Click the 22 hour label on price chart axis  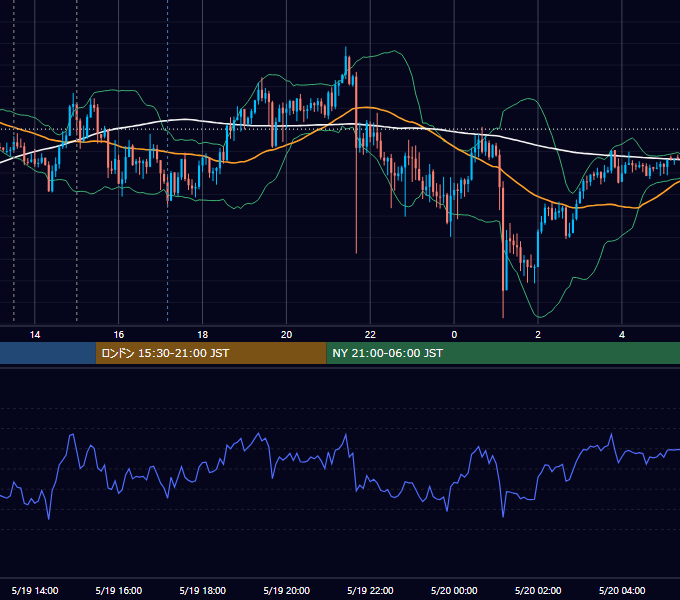pyautogui.click(x=370, y=335)
